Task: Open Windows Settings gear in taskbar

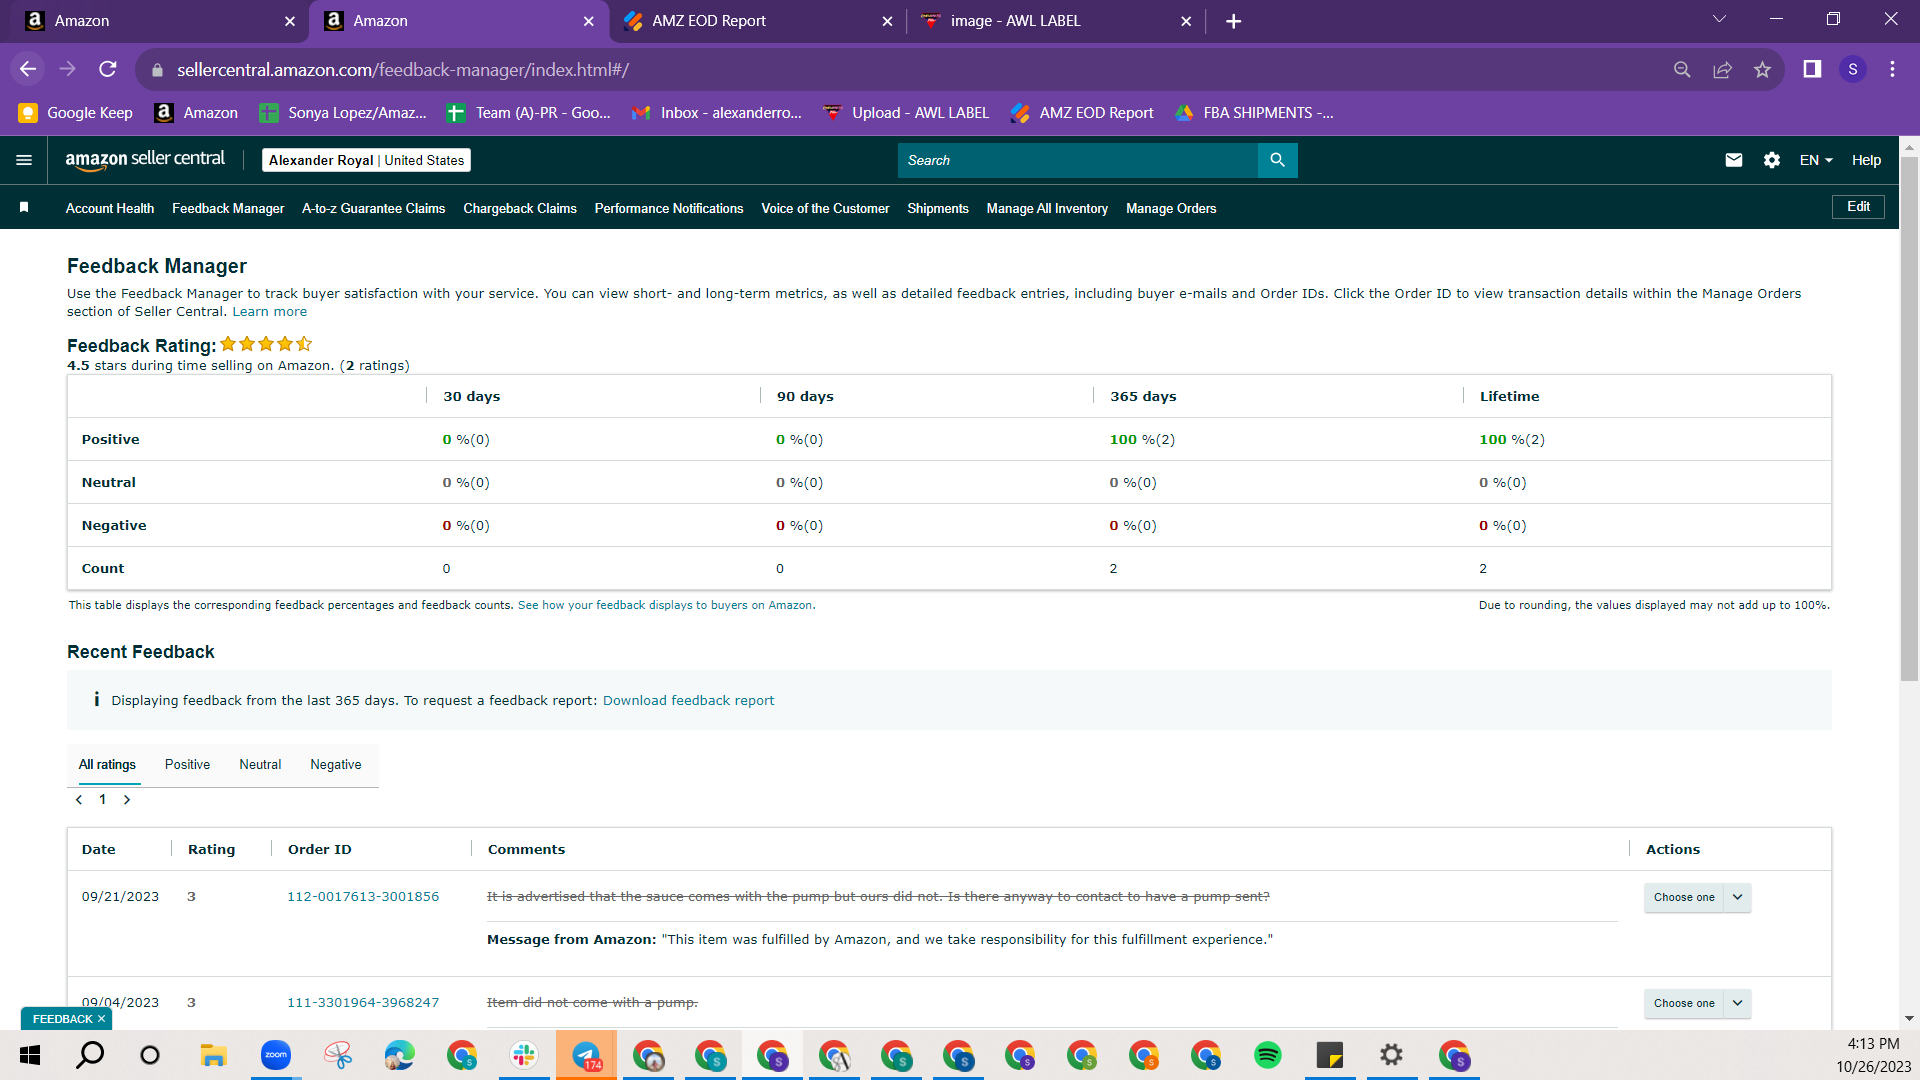Action: click(x=1392, y=1055)
